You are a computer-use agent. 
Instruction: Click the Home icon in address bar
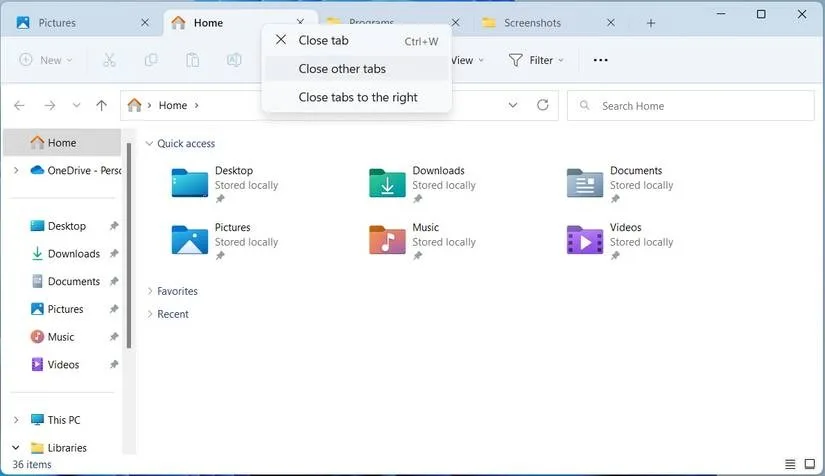click(x=134, y=105)
